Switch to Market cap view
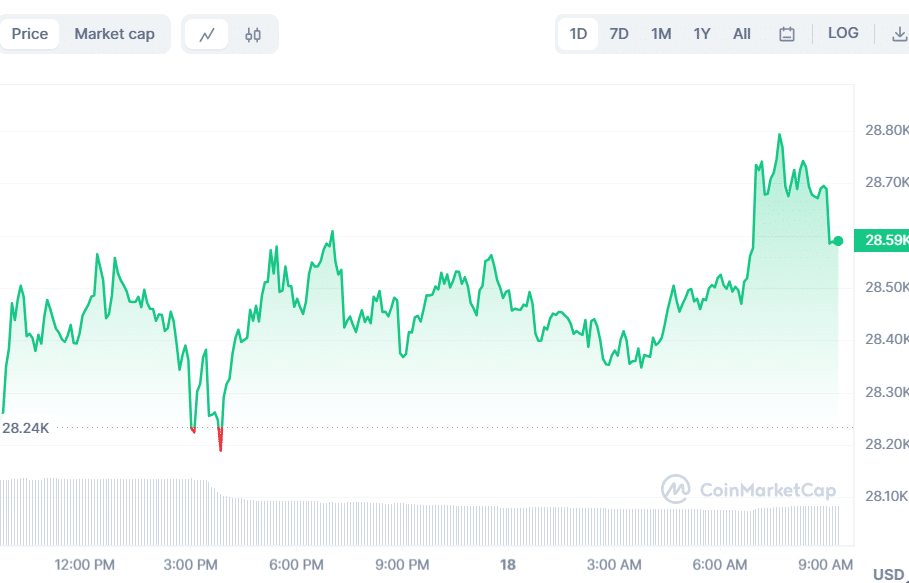909x583 pixels. tap(114, 33)
